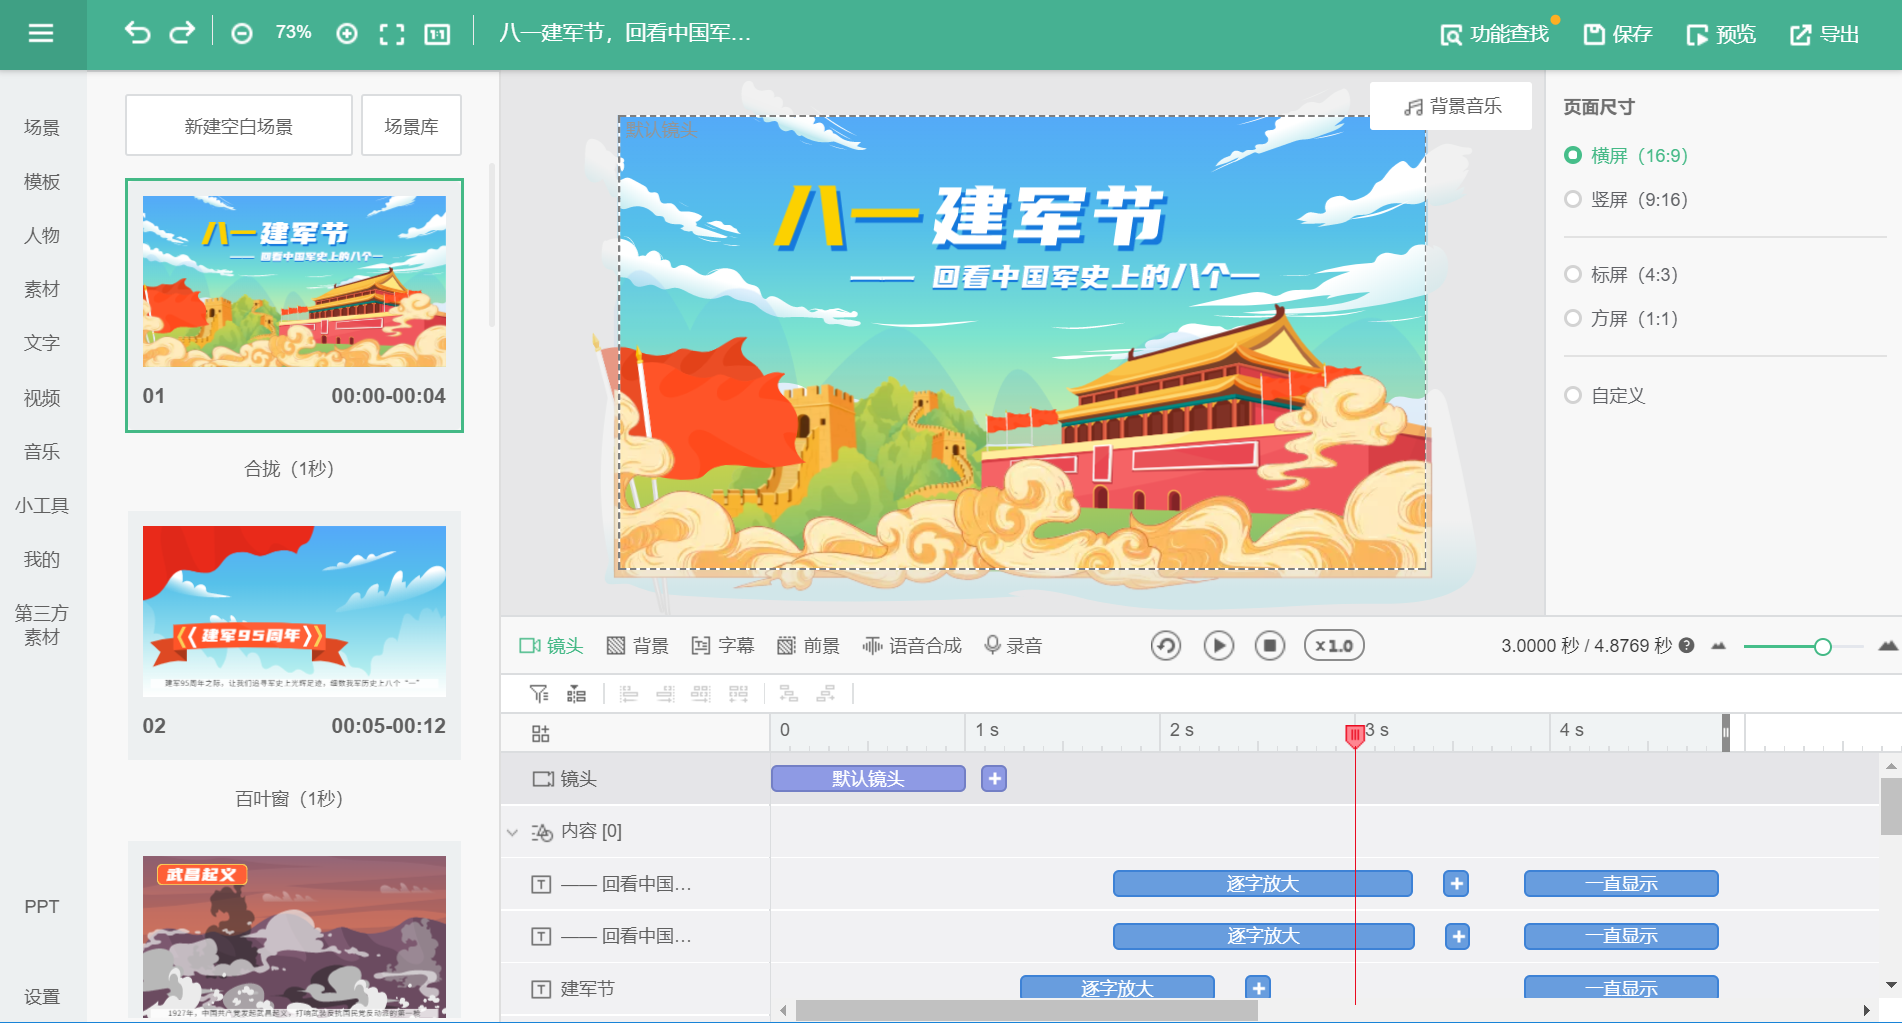Select the 默认镜头 camera clip
Viewport: 1902px width, 1023px height.
coord(868,779)
